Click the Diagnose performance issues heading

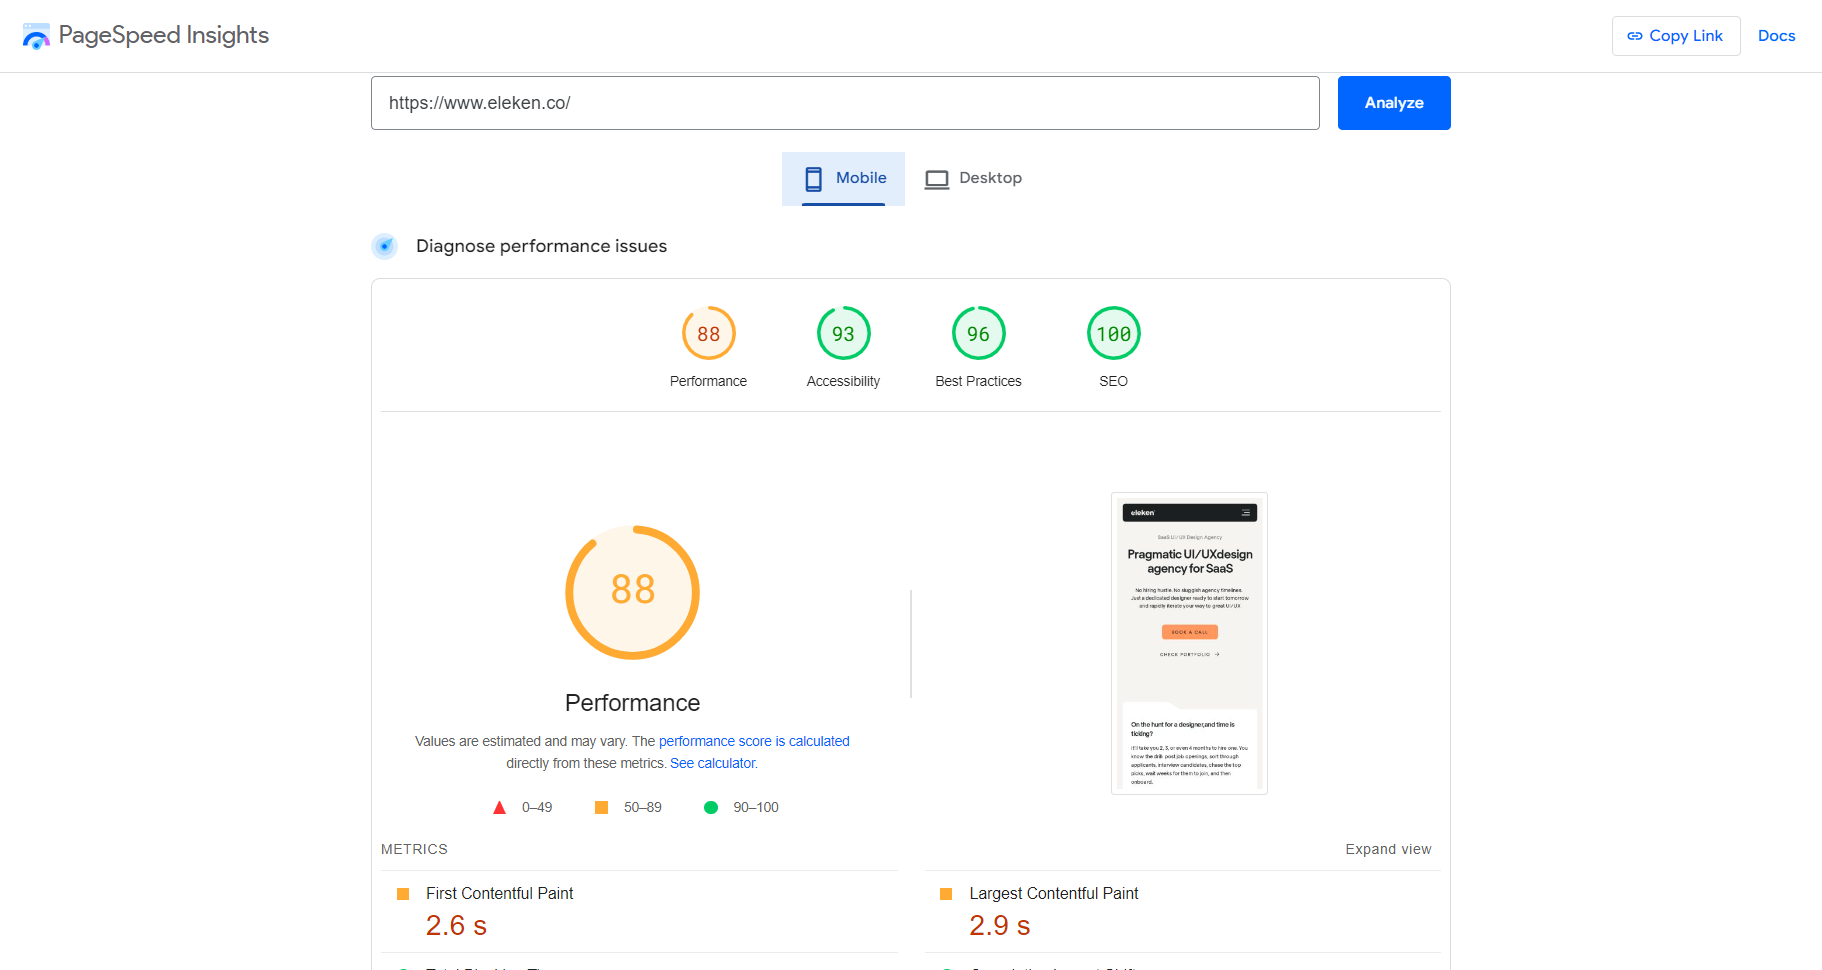[x=541, y=246]
